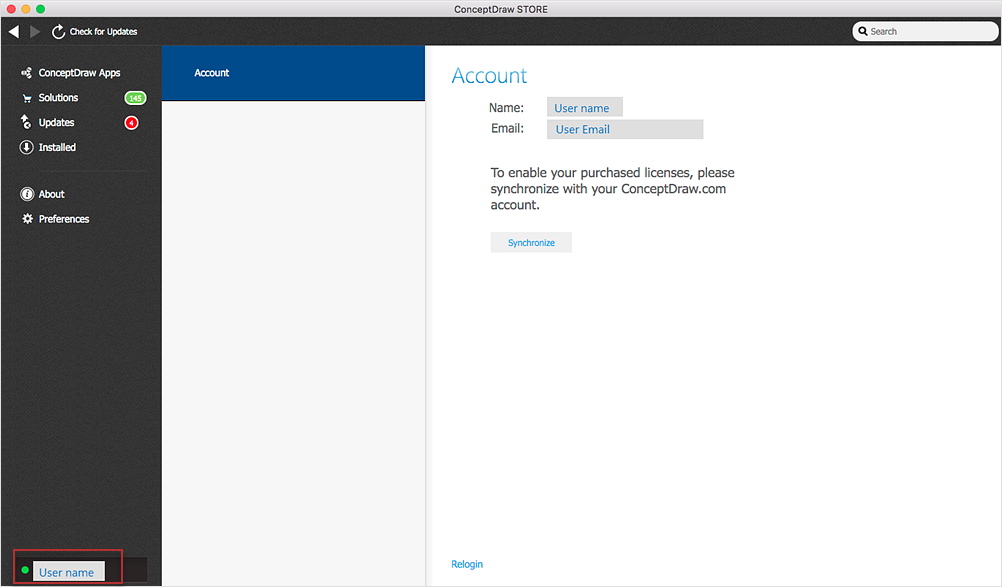This screenshot has height=587, width=1002.
Task: Click the green 145 Solutions badge
Action: [135, 98]
